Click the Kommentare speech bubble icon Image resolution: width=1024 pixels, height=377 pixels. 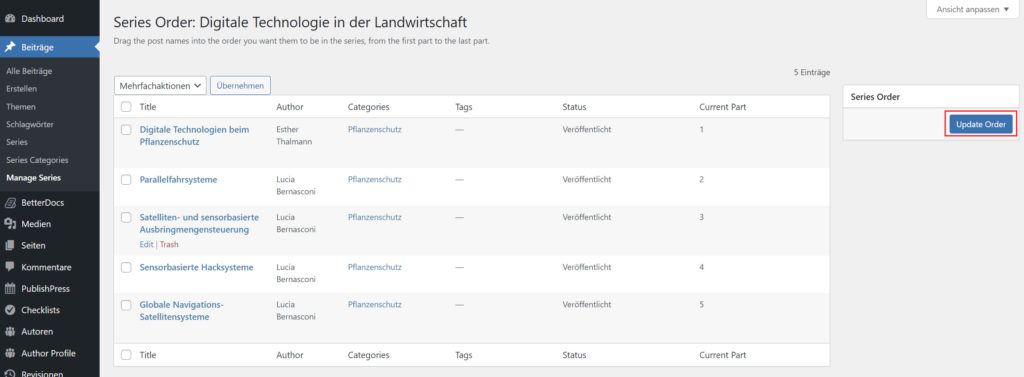tap(10, 267)
